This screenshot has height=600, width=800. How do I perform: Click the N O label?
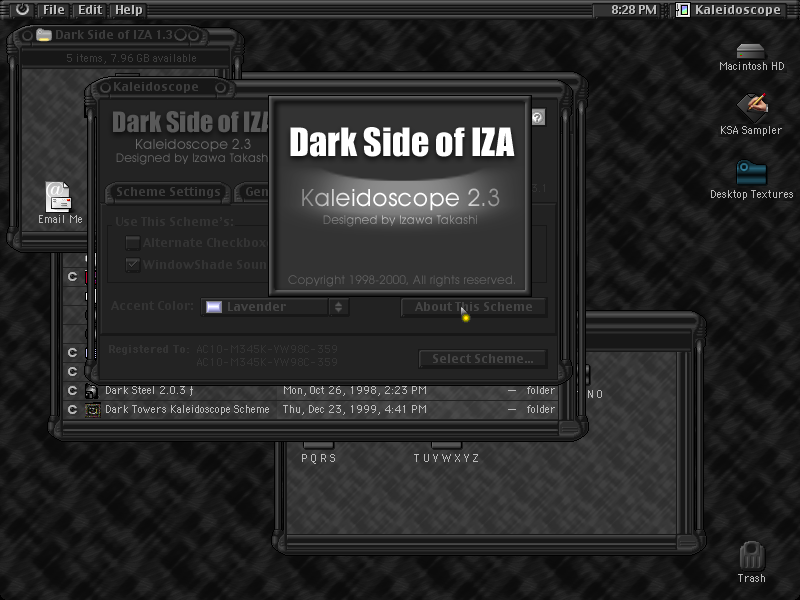click(x=595, y=394)
